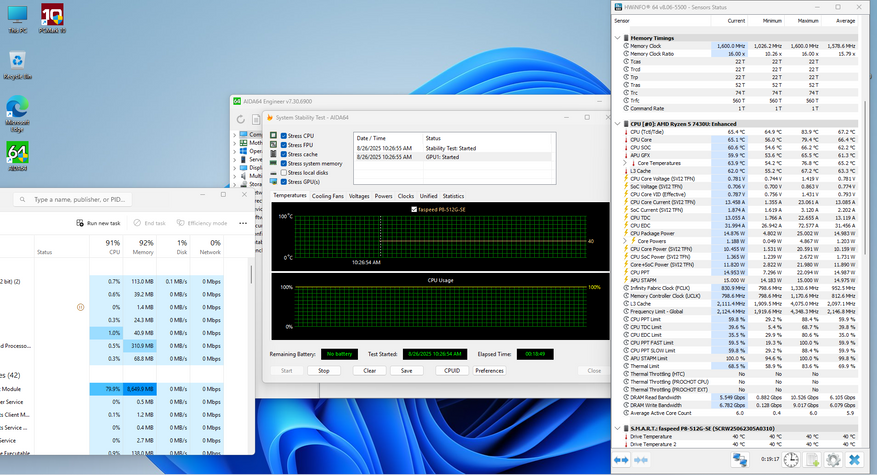Click Run new task in Task Manager
877x475 pixels.
(100, 223)
